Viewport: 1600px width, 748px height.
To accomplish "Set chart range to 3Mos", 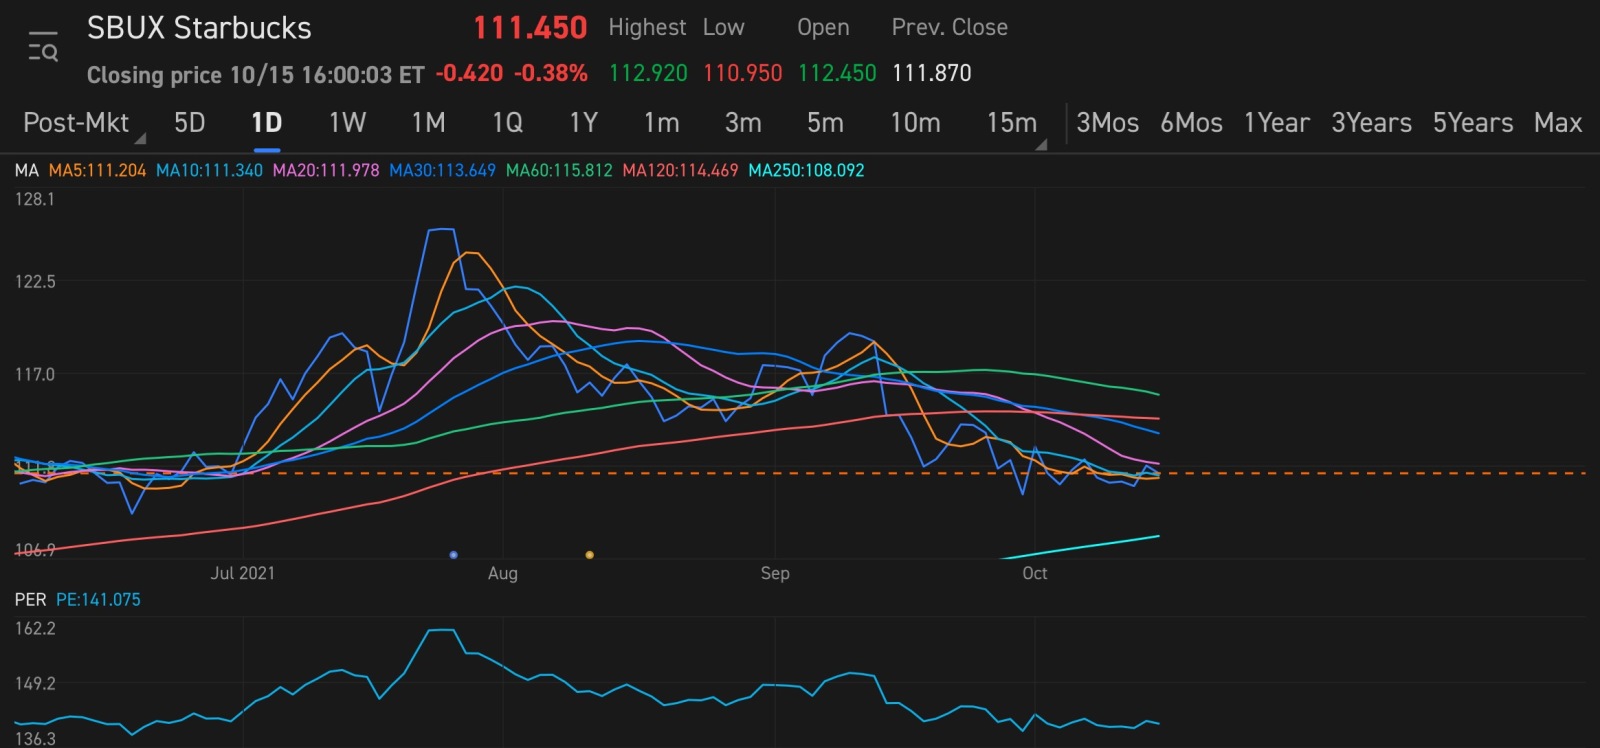I will [x=1107, y=123].
